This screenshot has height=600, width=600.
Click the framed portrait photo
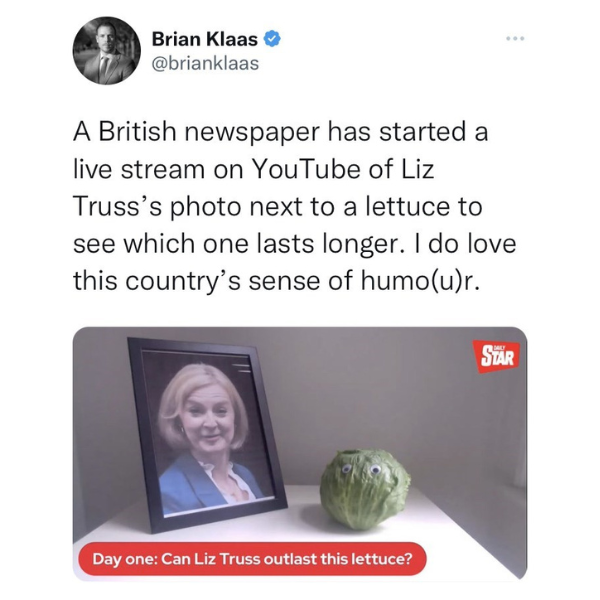click(206, 434)
